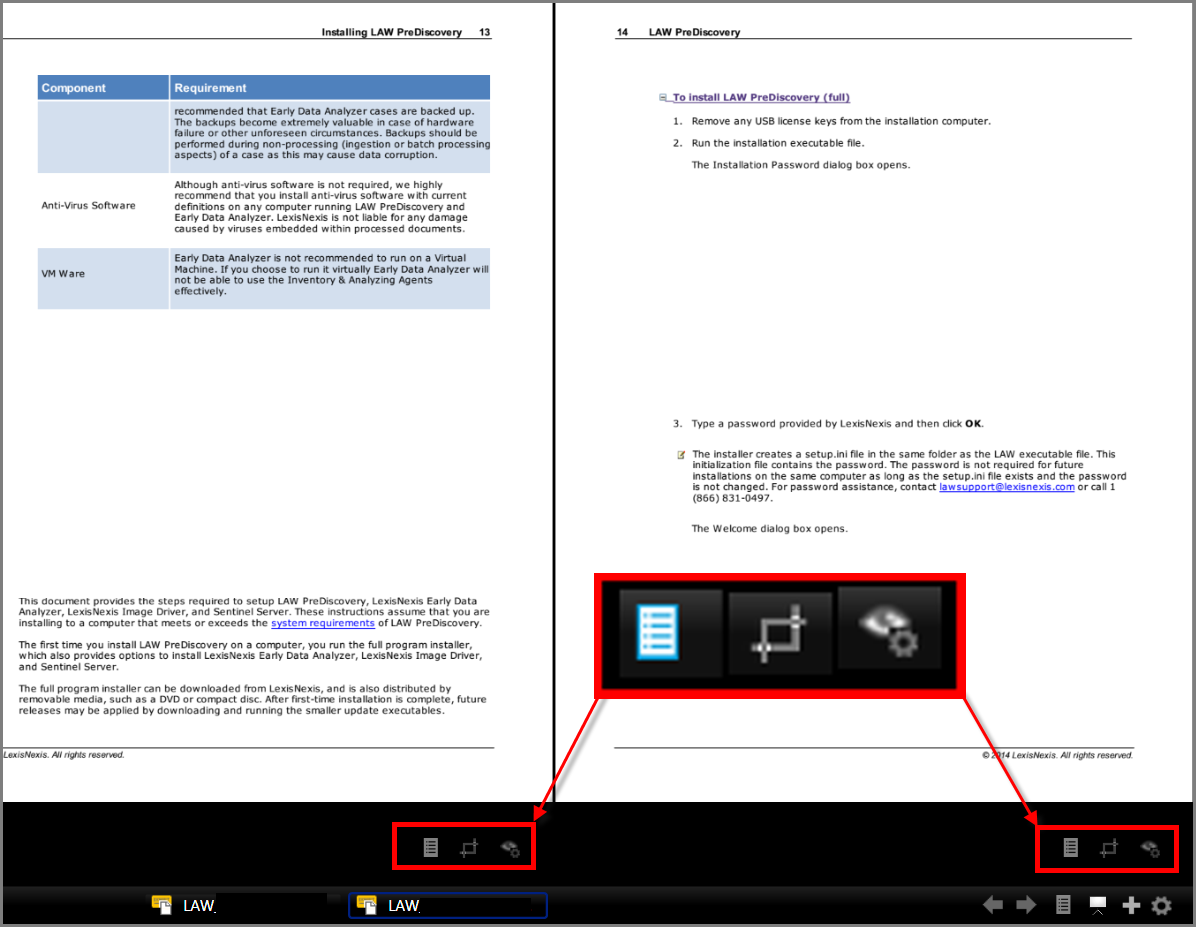Open view settings eye-gear icon in right pane

1149,848
